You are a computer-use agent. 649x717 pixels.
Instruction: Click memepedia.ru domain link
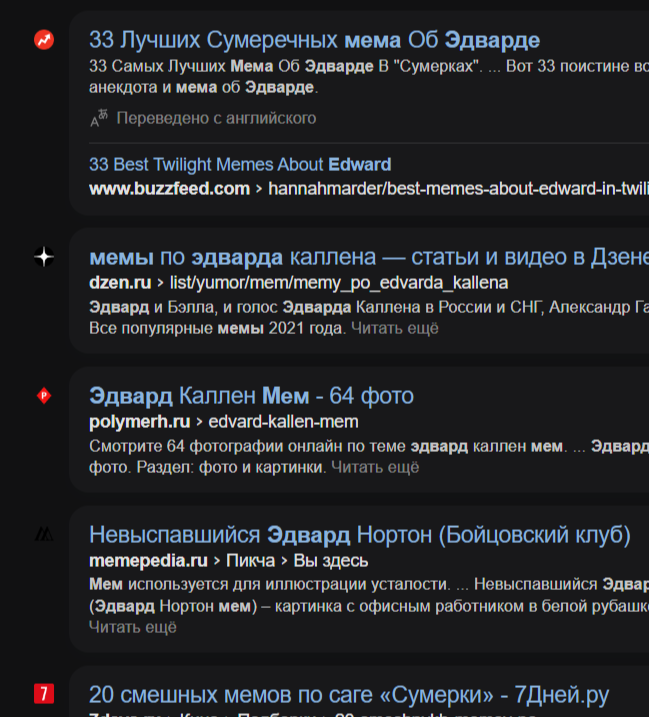pos(148,561)
